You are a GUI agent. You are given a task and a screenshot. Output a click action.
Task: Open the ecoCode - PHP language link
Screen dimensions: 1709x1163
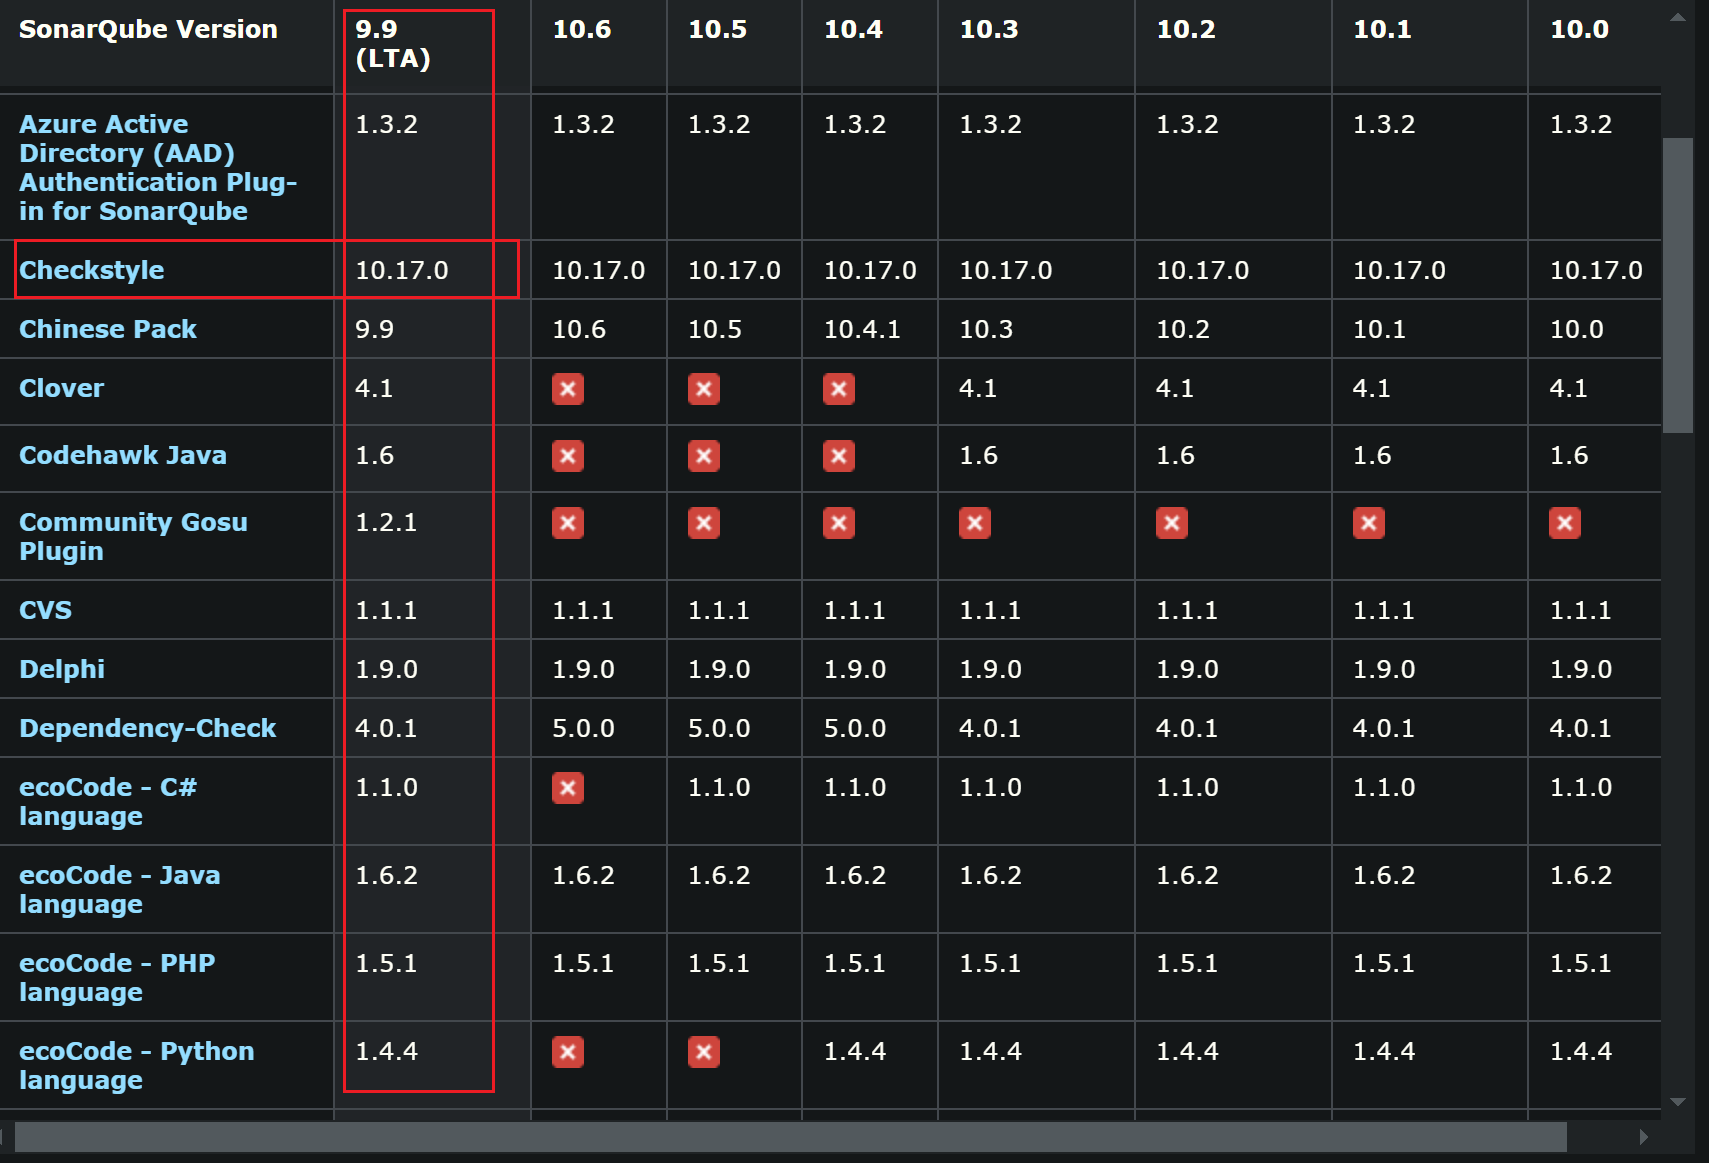coord(117,978)
